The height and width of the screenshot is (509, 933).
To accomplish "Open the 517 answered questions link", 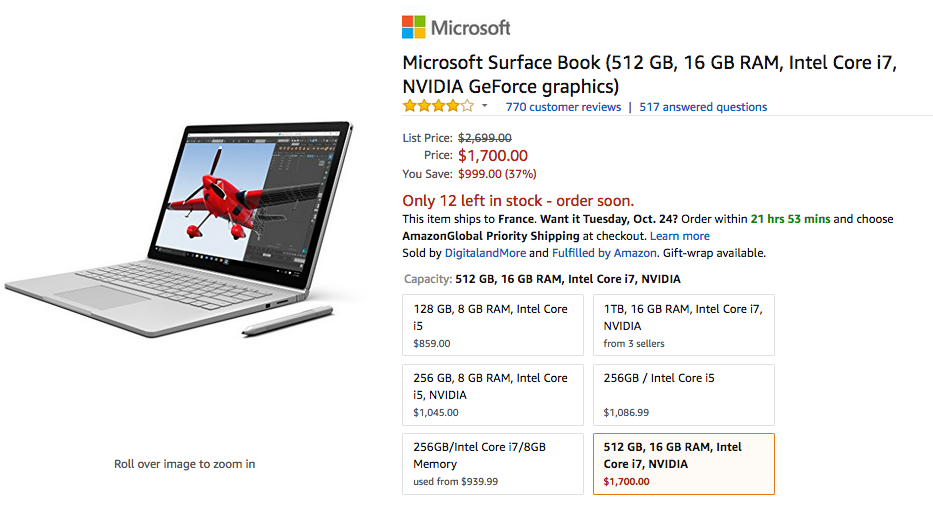I will pos(703,107).
